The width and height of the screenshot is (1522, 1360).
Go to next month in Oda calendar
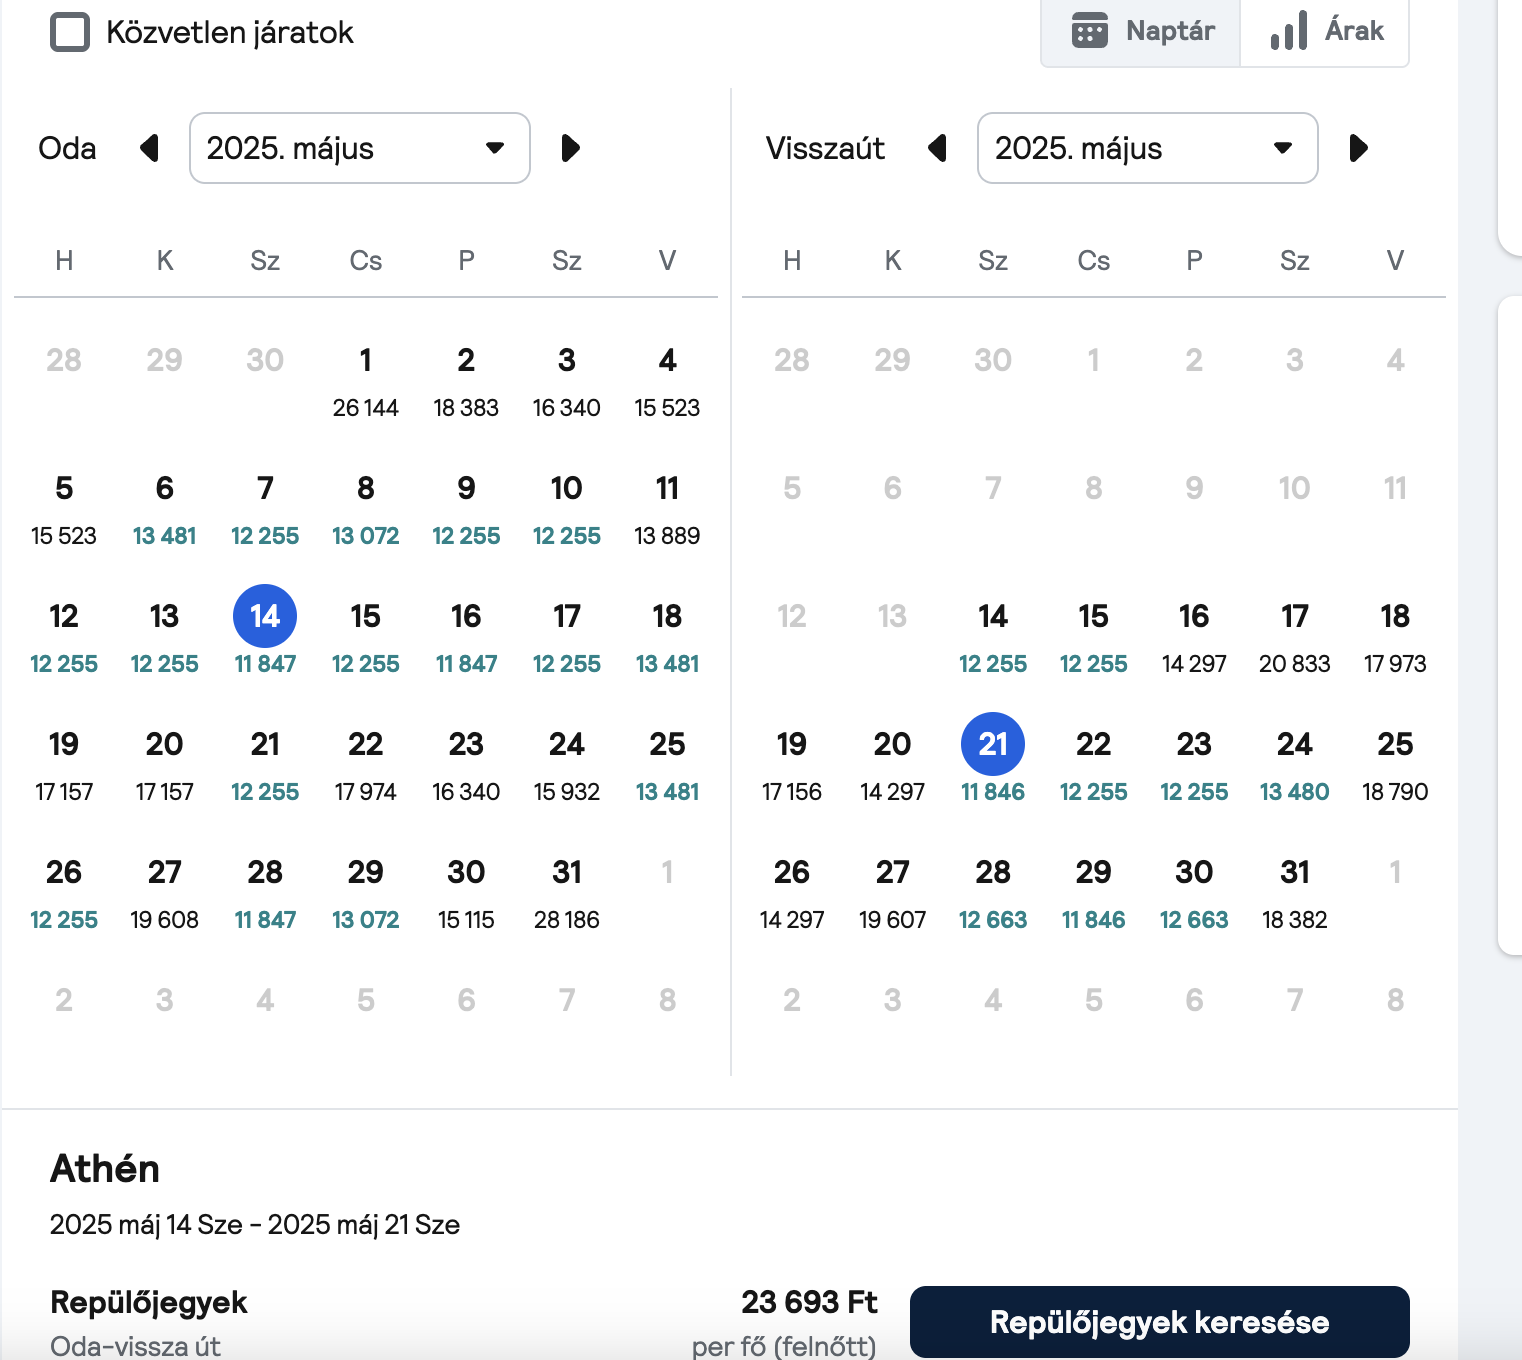tap(570, 149)
